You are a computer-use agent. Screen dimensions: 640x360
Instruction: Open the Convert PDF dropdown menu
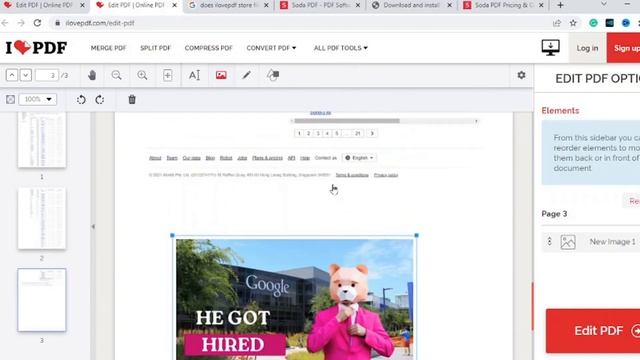(x=271, y=48)
